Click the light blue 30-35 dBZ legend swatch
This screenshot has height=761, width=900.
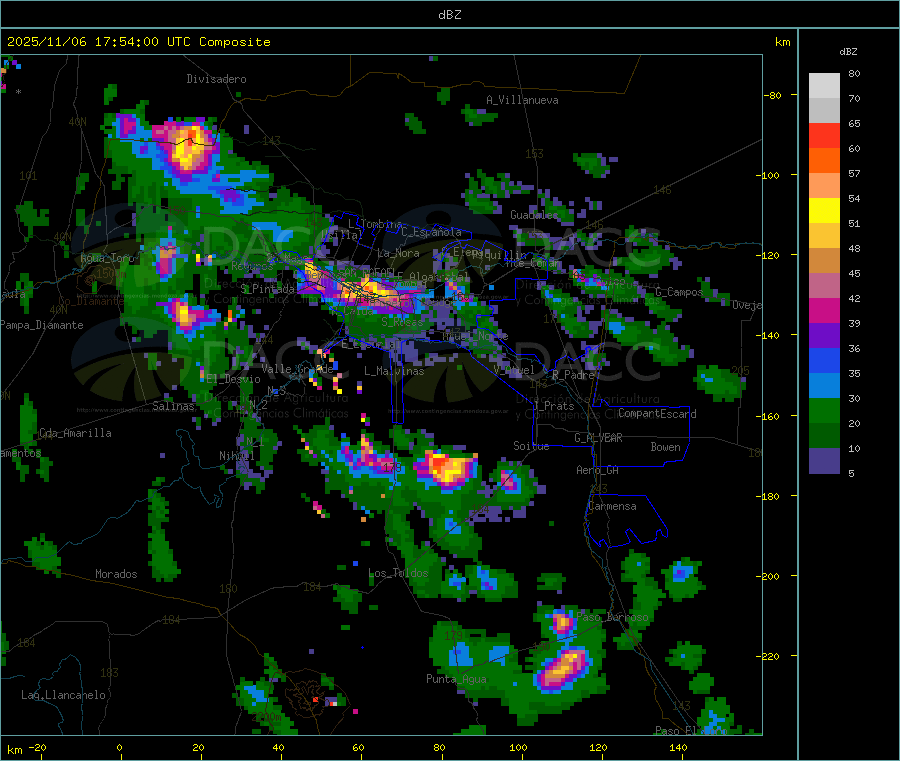point(824,386)
